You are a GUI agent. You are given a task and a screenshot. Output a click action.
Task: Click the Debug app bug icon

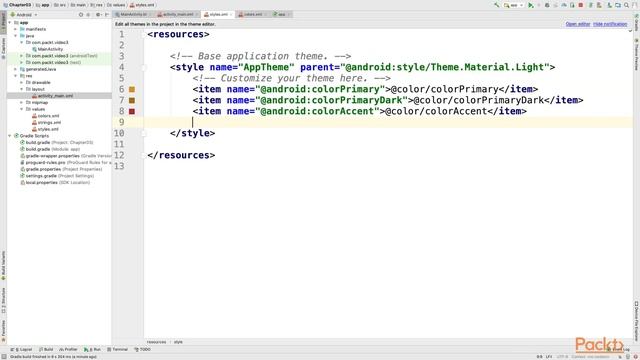[547, 5]
